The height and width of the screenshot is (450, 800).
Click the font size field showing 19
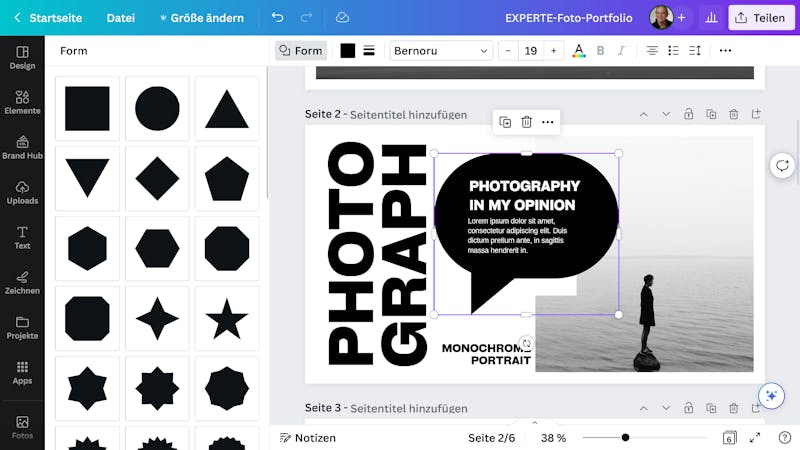tap(531, 51)
